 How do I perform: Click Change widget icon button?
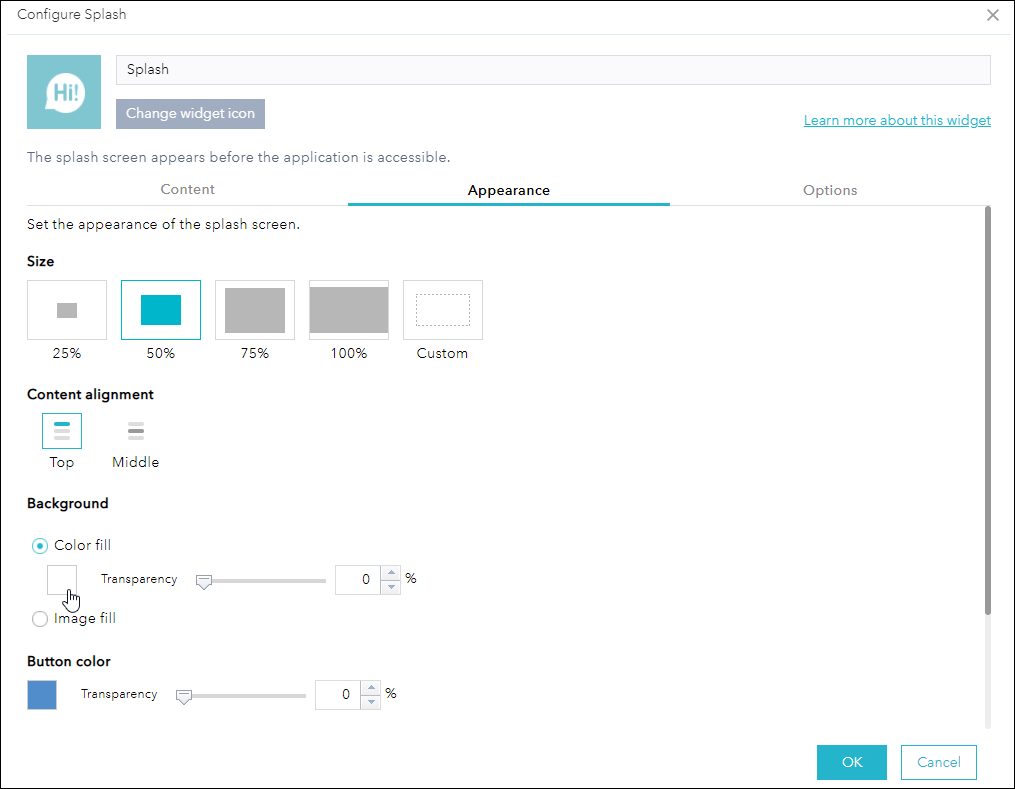tap(190, 114)
